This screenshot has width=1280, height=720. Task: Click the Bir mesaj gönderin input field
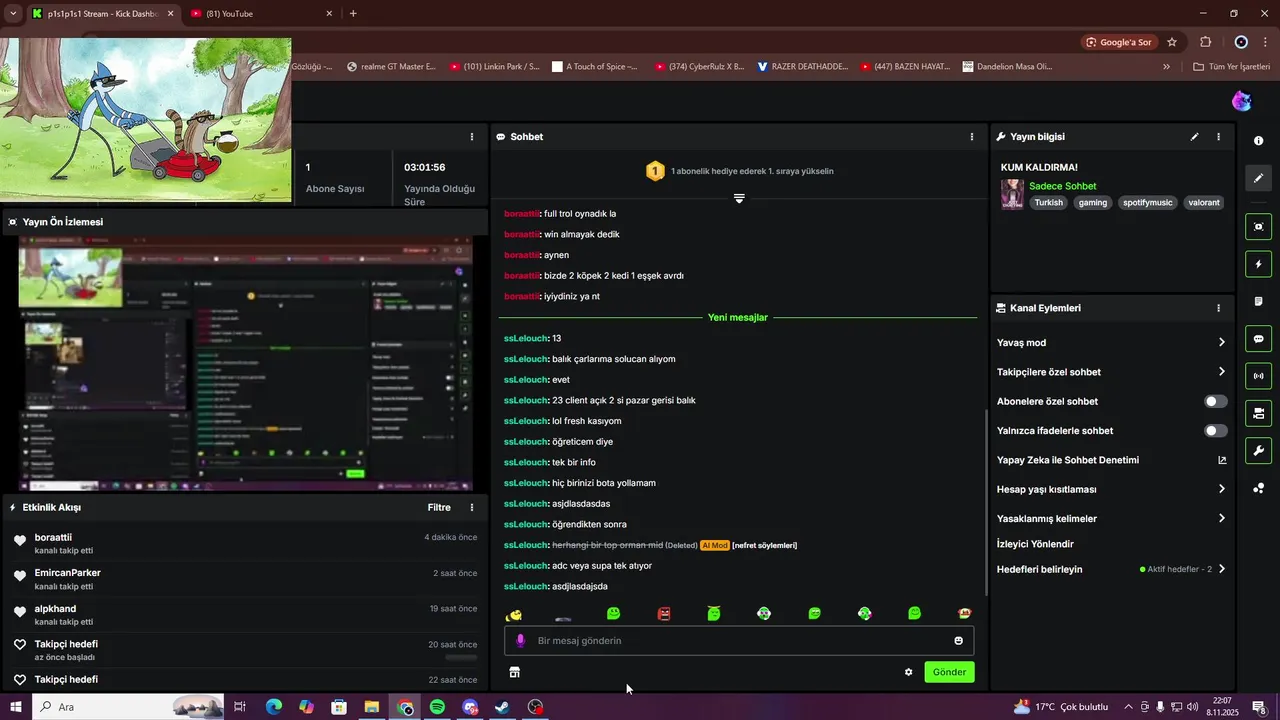pyautogui.click(x=739, y=641)
